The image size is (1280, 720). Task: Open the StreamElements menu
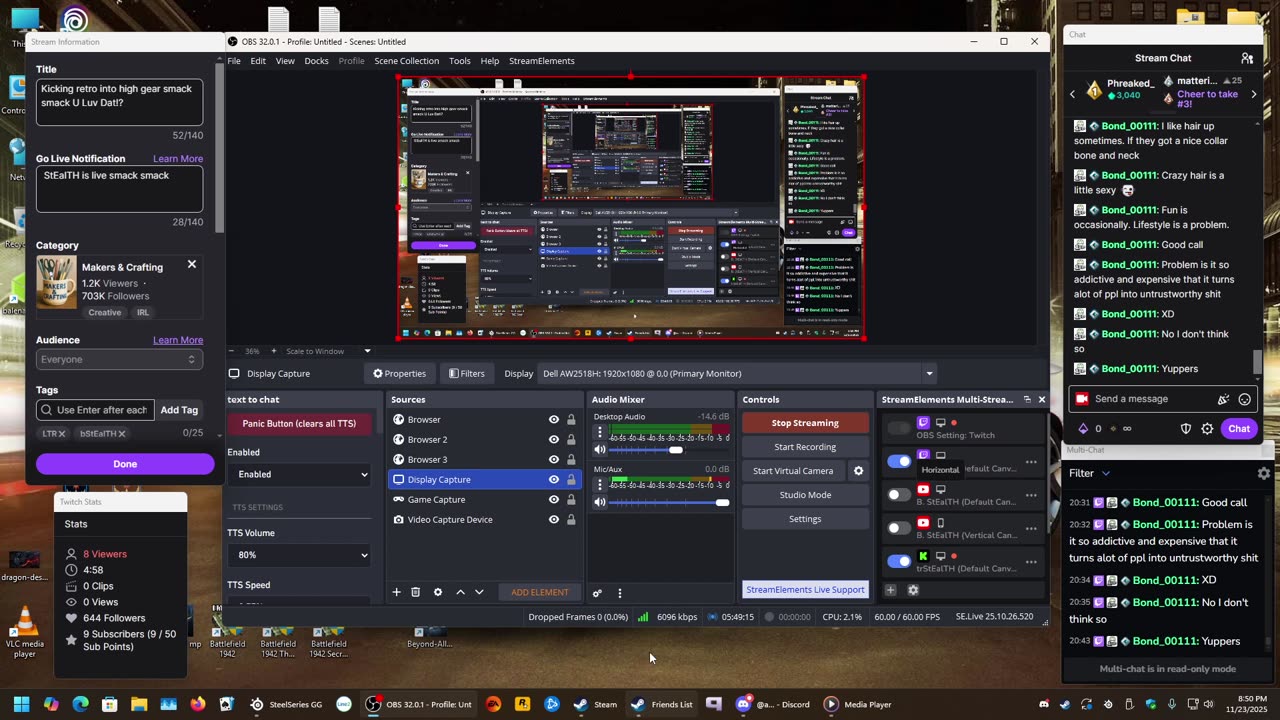(x=541, y=61)
